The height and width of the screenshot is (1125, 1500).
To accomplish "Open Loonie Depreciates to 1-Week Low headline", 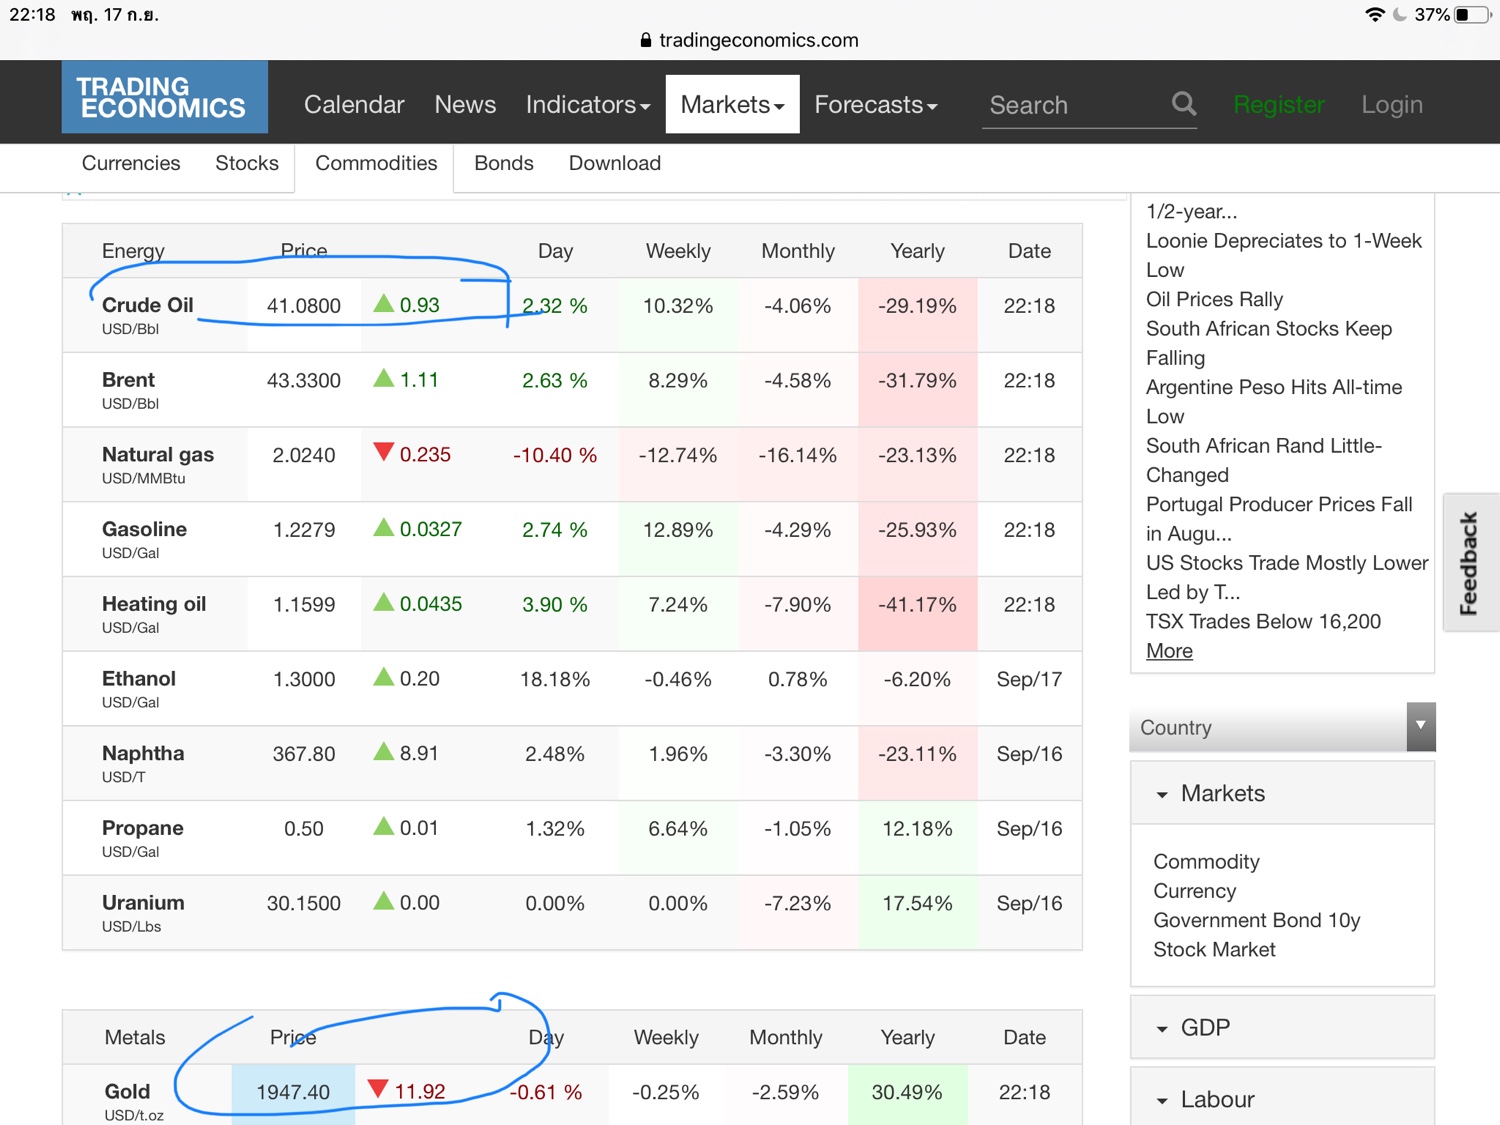I will (1284, 255).
